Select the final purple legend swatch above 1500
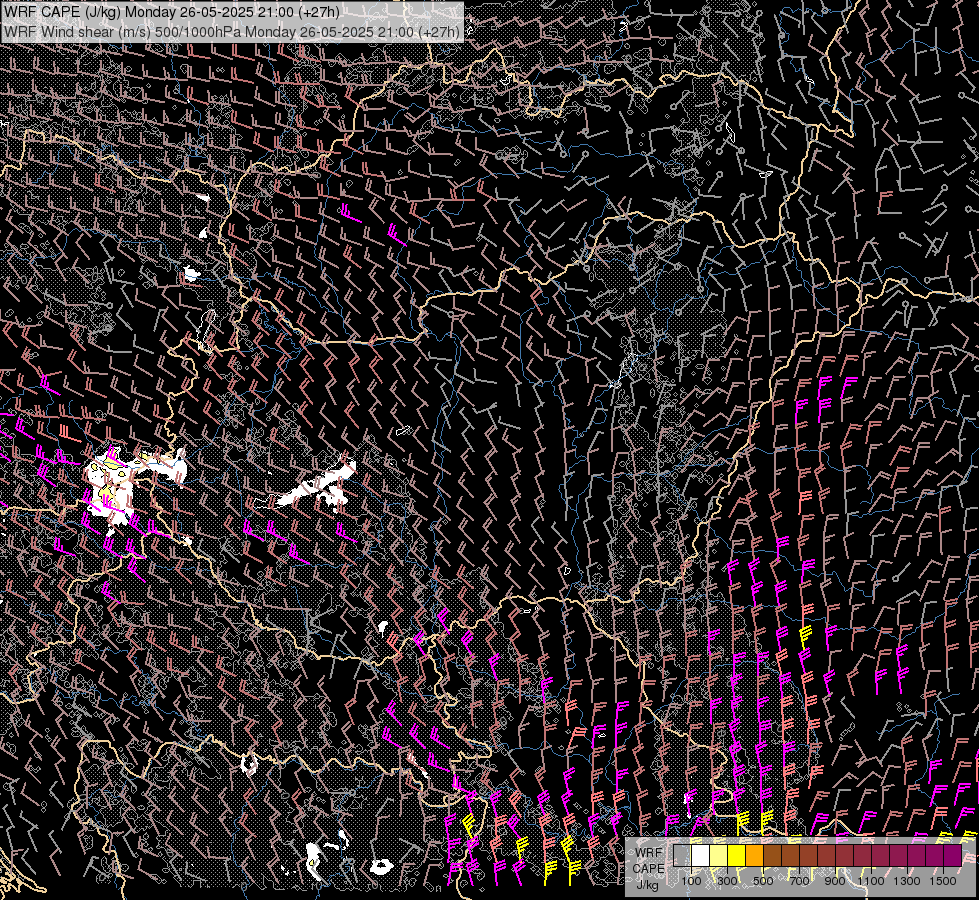The width and height of the screenshot is (979, 900). [953, 855]
